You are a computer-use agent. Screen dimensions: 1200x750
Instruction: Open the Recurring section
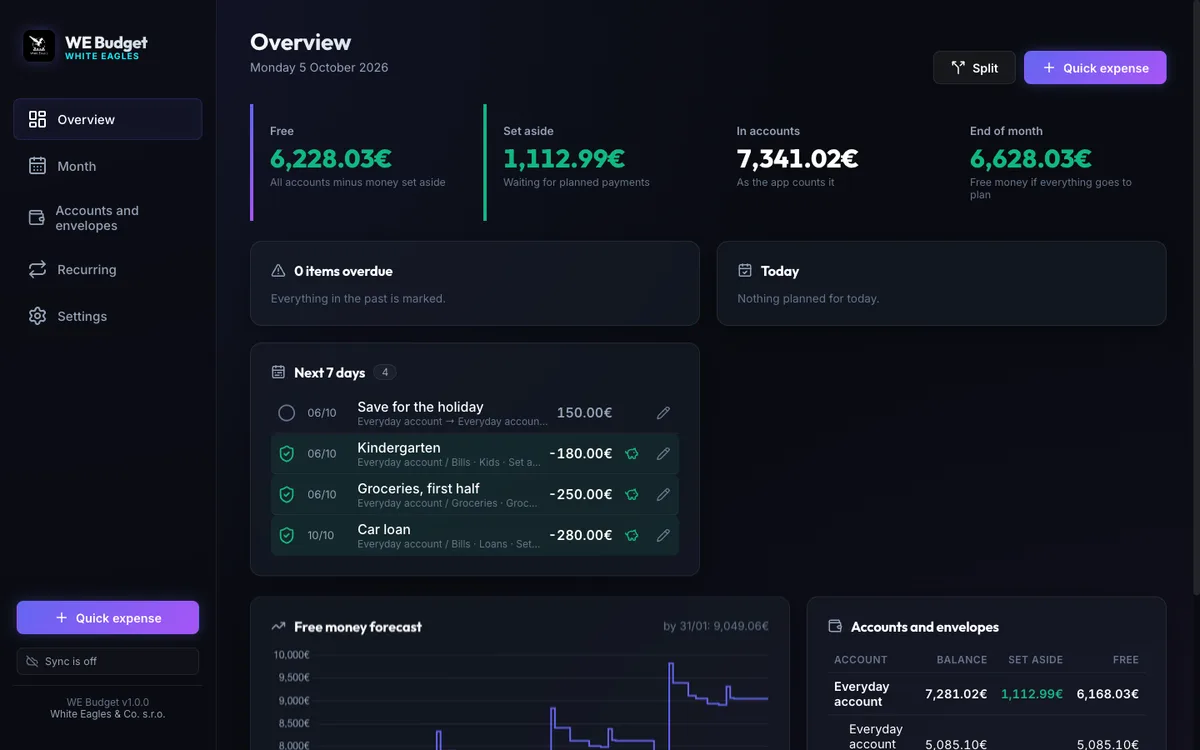click(108, 270)
